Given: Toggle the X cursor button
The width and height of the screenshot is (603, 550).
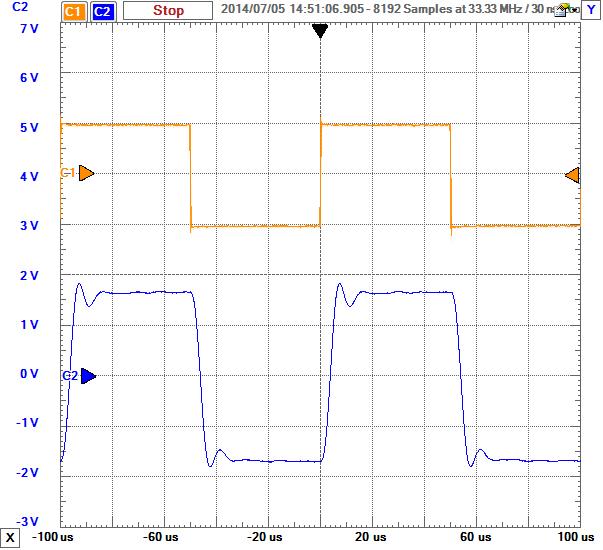Looking at the screenshot, I should coord(10,540).
